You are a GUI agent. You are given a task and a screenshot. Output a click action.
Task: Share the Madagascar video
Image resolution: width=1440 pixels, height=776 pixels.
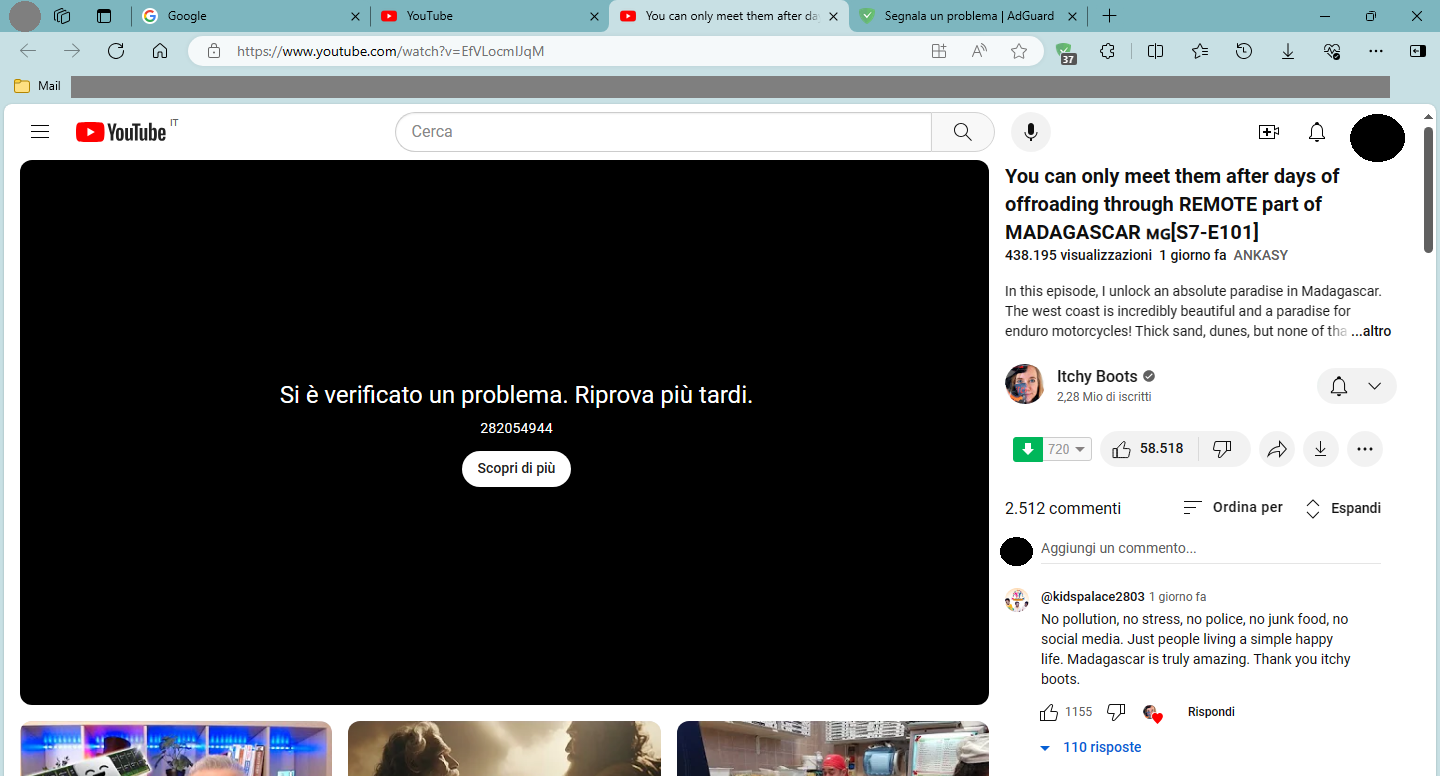(x=1276, y=448)
